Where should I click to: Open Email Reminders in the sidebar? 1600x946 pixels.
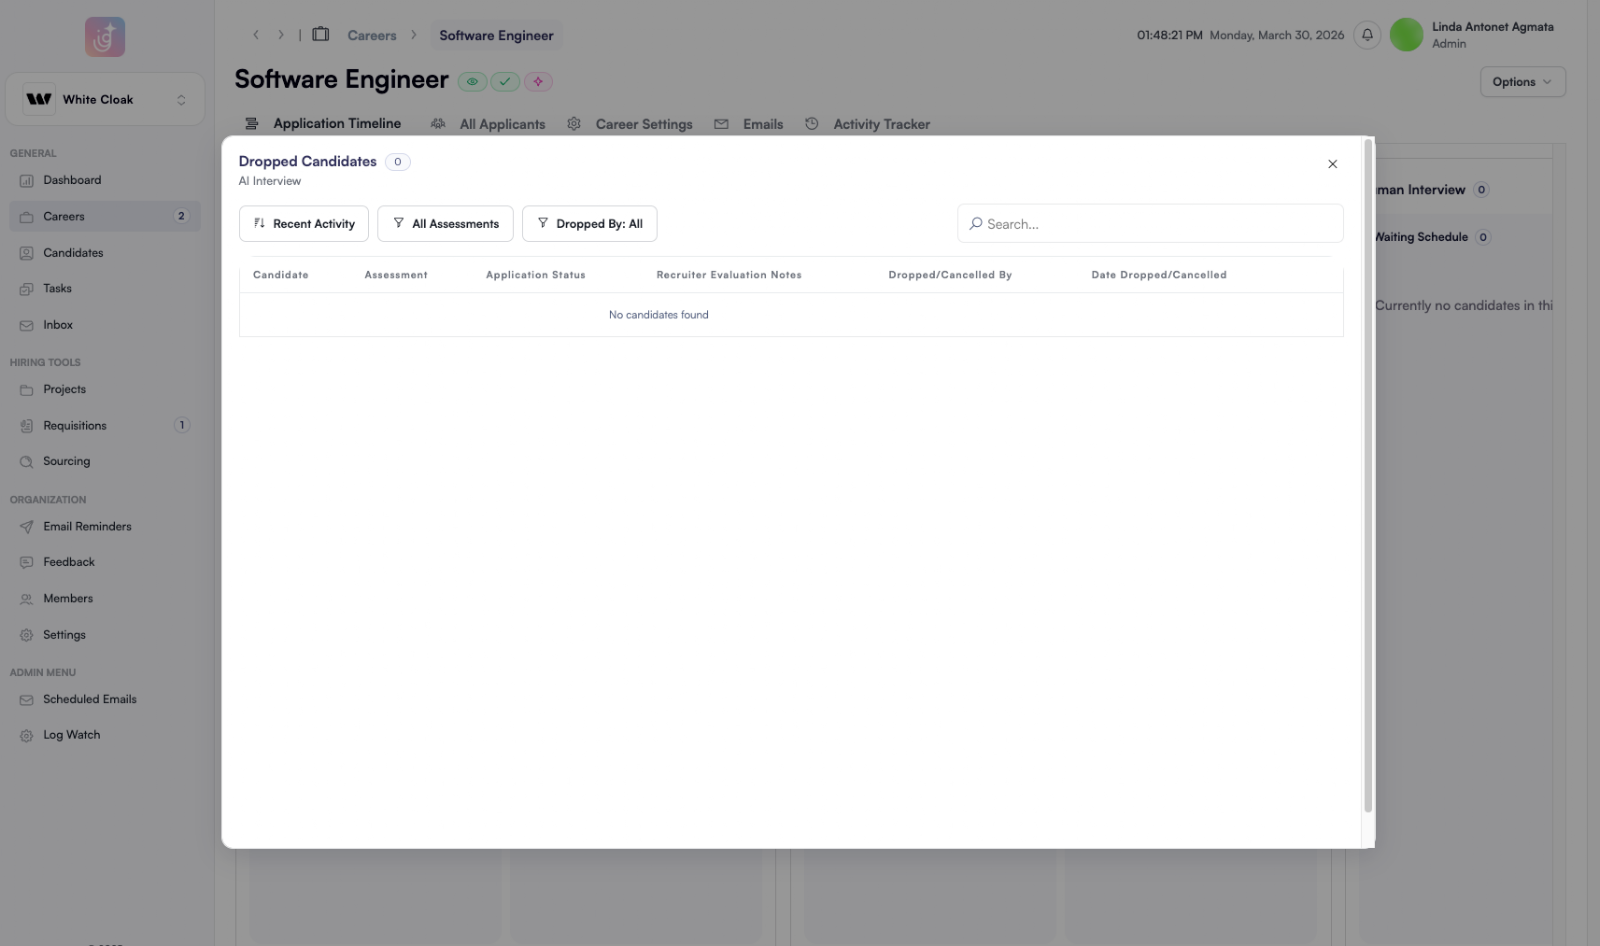tap(87, 527)
